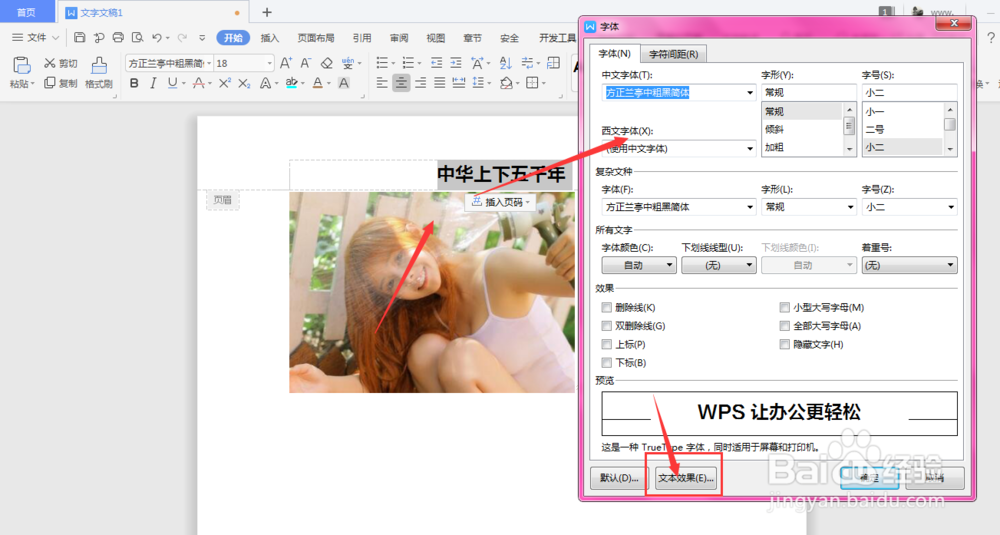Open the 审阅 ribbon tab
This screenshot has height=535, width=1000.
coord(399,38)
